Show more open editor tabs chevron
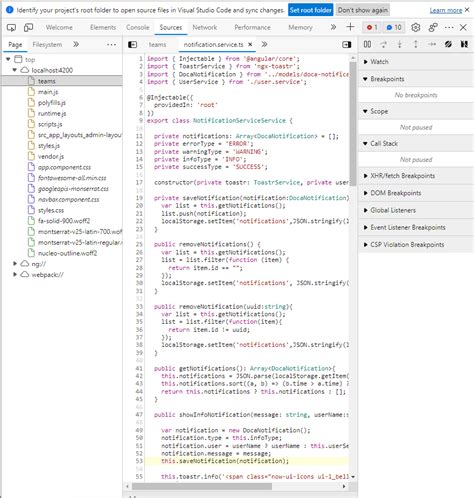The height and width of the screenshot is (498, 474). pos(264,44)
